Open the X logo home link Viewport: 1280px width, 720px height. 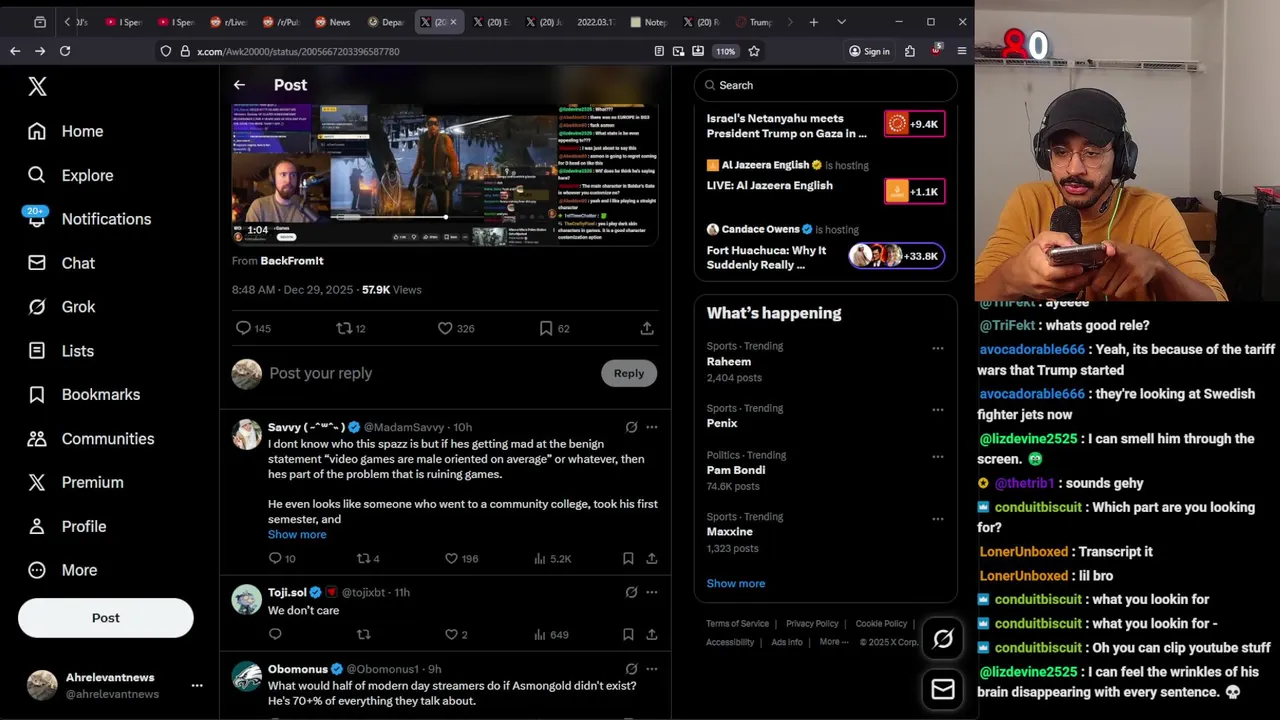click(x=37, y=87)
